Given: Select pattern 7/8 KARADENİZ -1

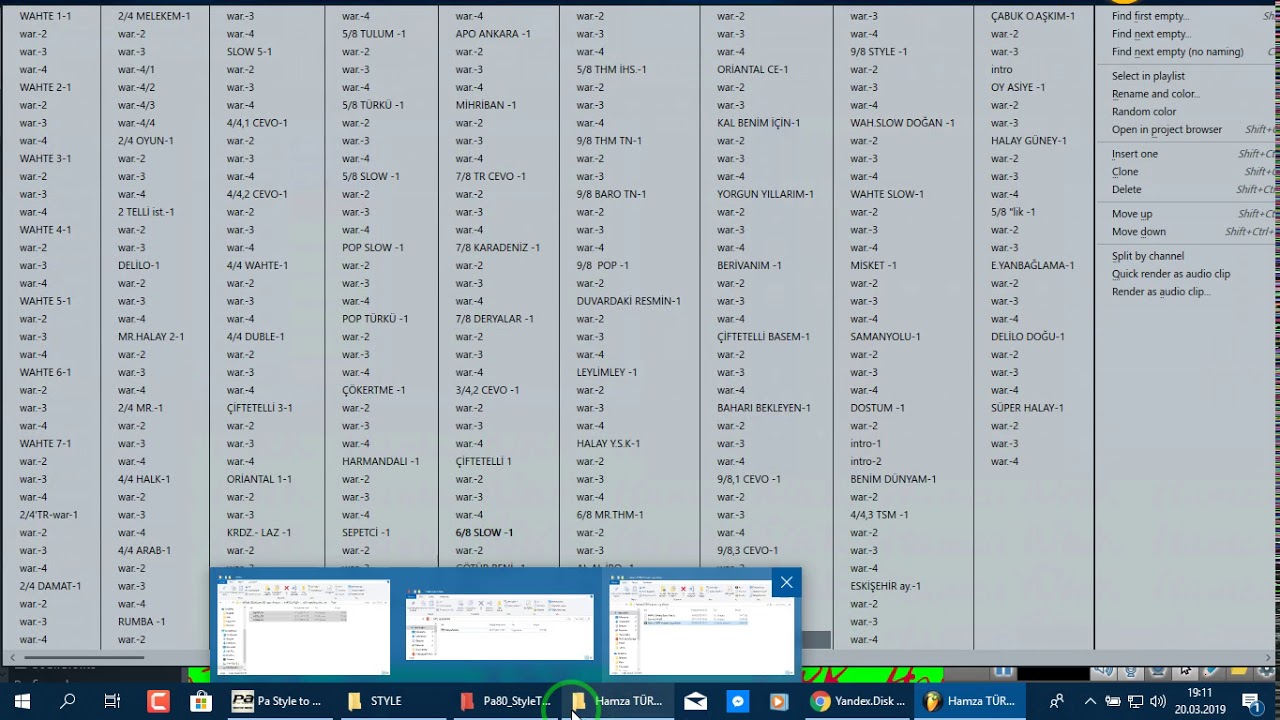Looking at the screenshot, I should (x=498, y=248).
